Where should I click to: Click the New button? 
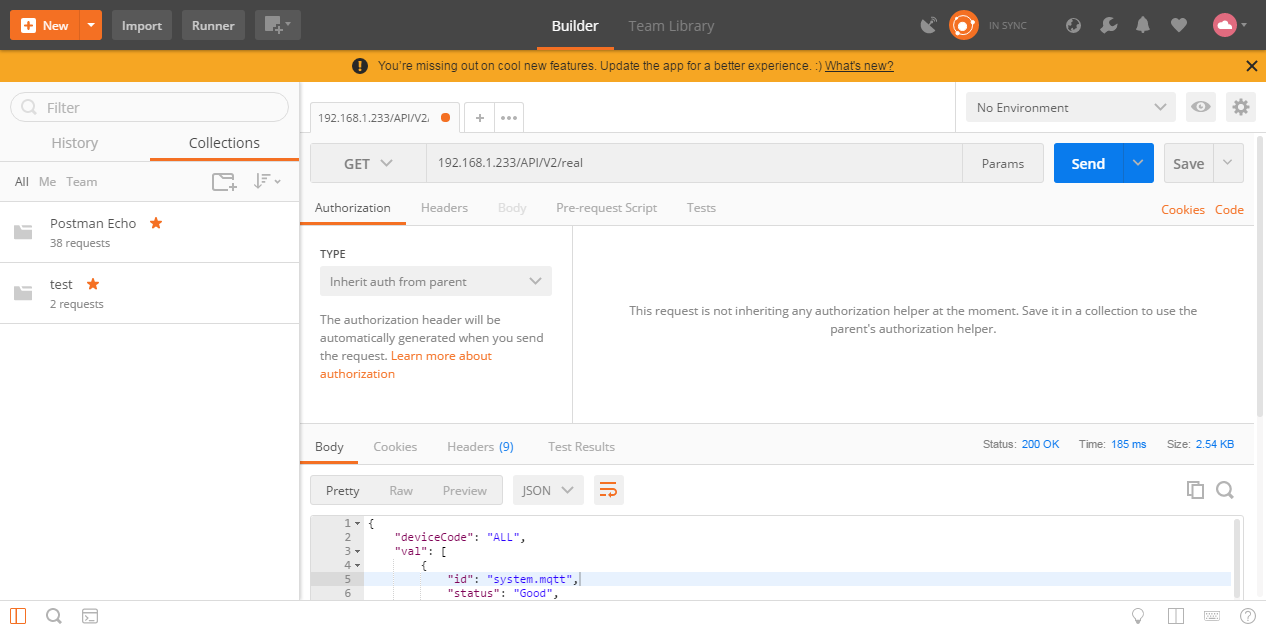[x=44, y=25]
